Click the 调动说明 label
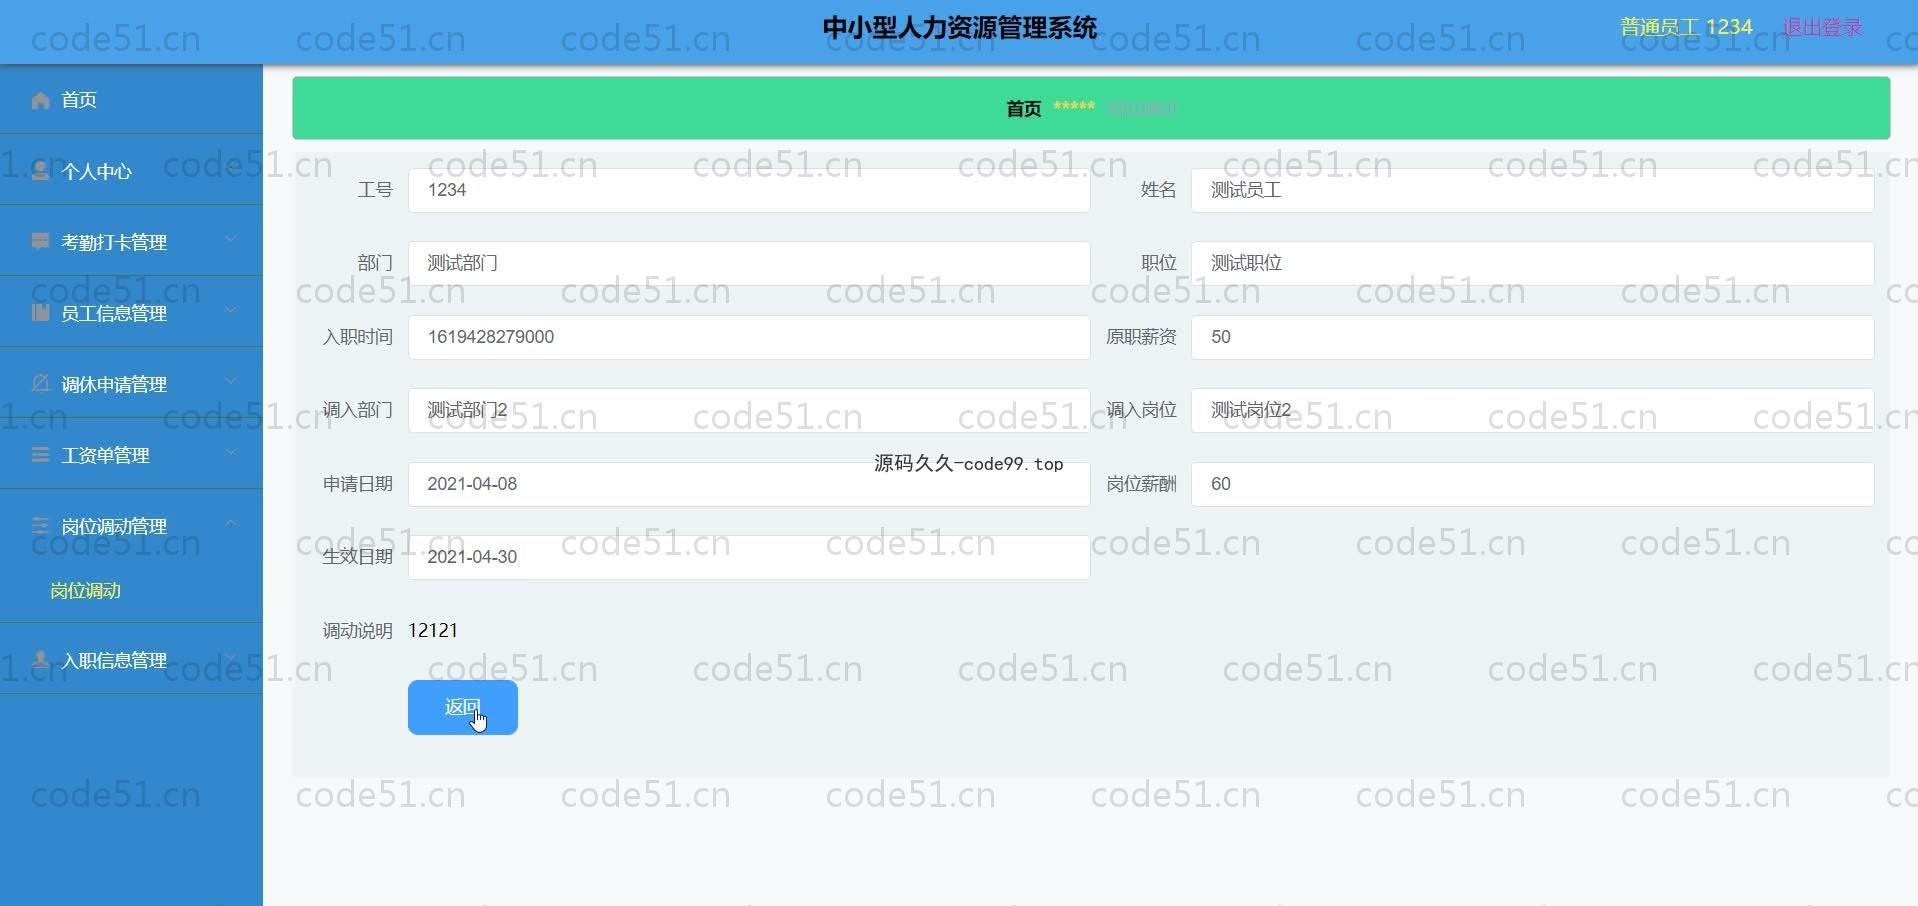 [x=357, y=631]
